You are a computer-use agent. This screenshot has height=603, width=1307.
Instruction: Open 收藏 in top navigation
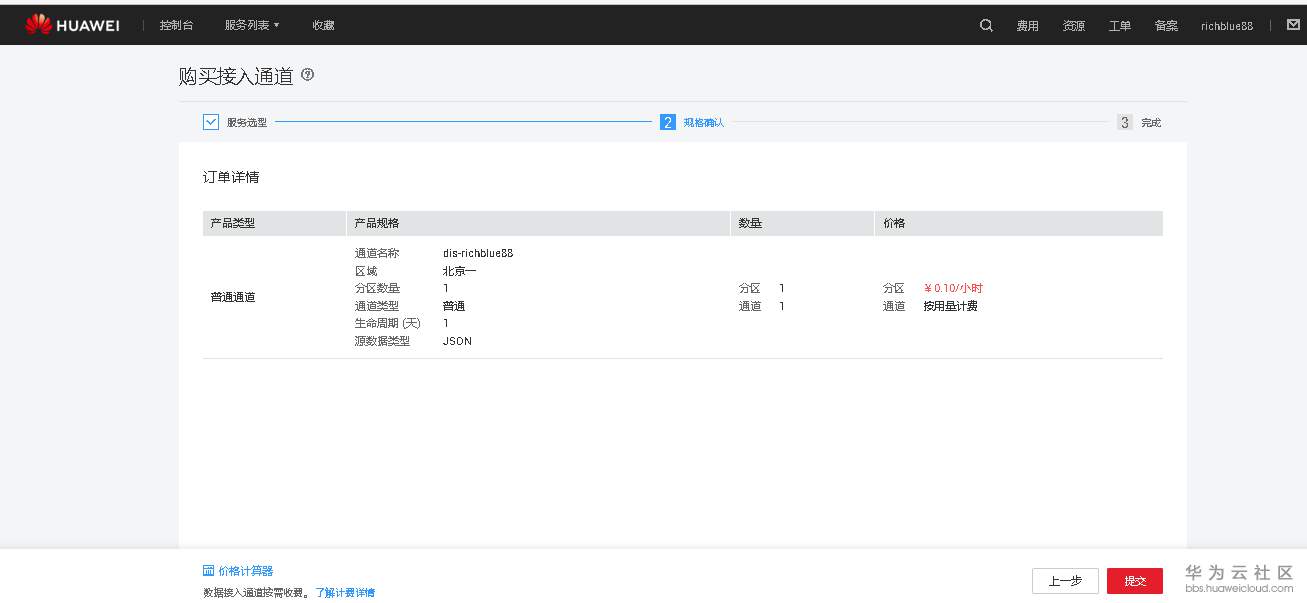pos(323,25)
